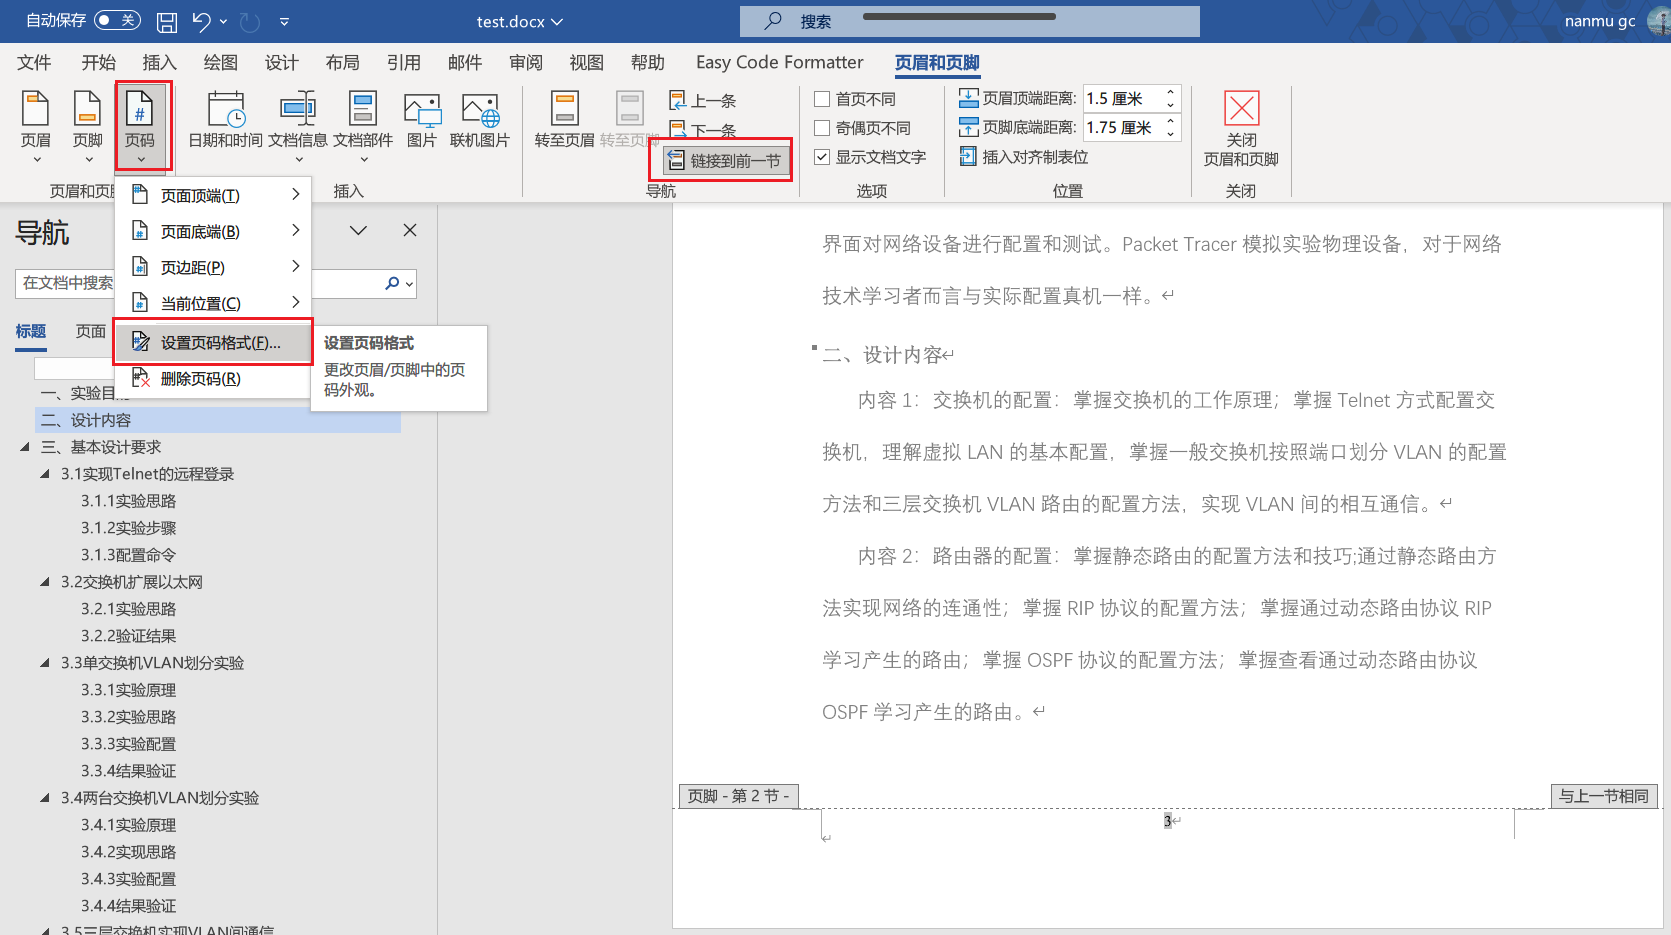Viewport: 1671px width, 935px height.
Task: Go to heading 3.2.2验证结果
Action: coord(128,636)
